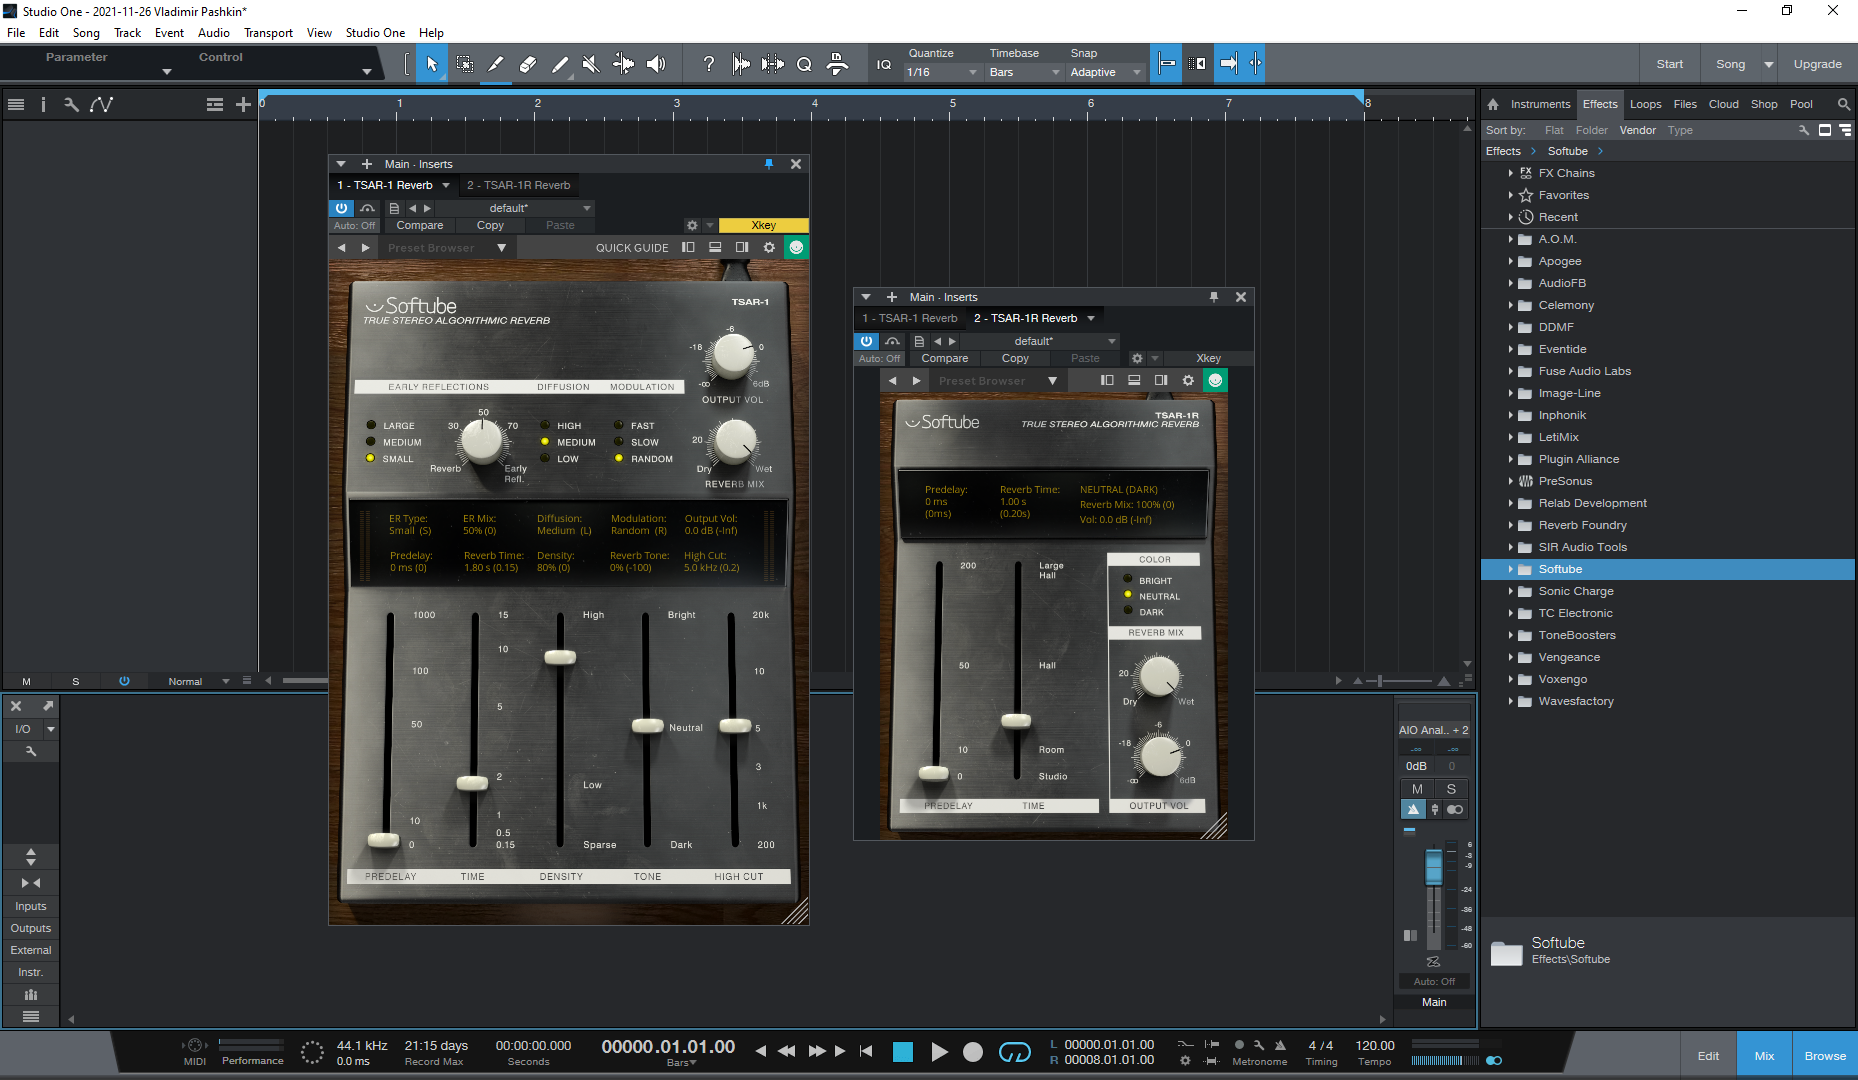Click the Record button in transport

(x=972, y=1051)
